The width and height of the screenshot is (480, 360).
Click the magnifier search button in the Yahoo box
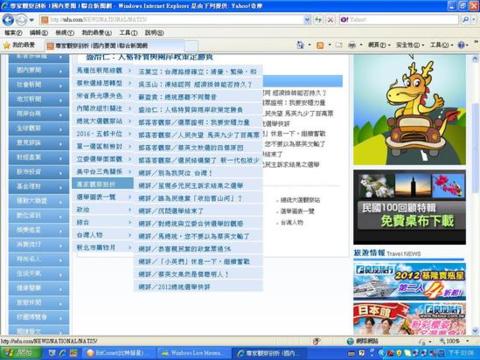coord(465,20)
